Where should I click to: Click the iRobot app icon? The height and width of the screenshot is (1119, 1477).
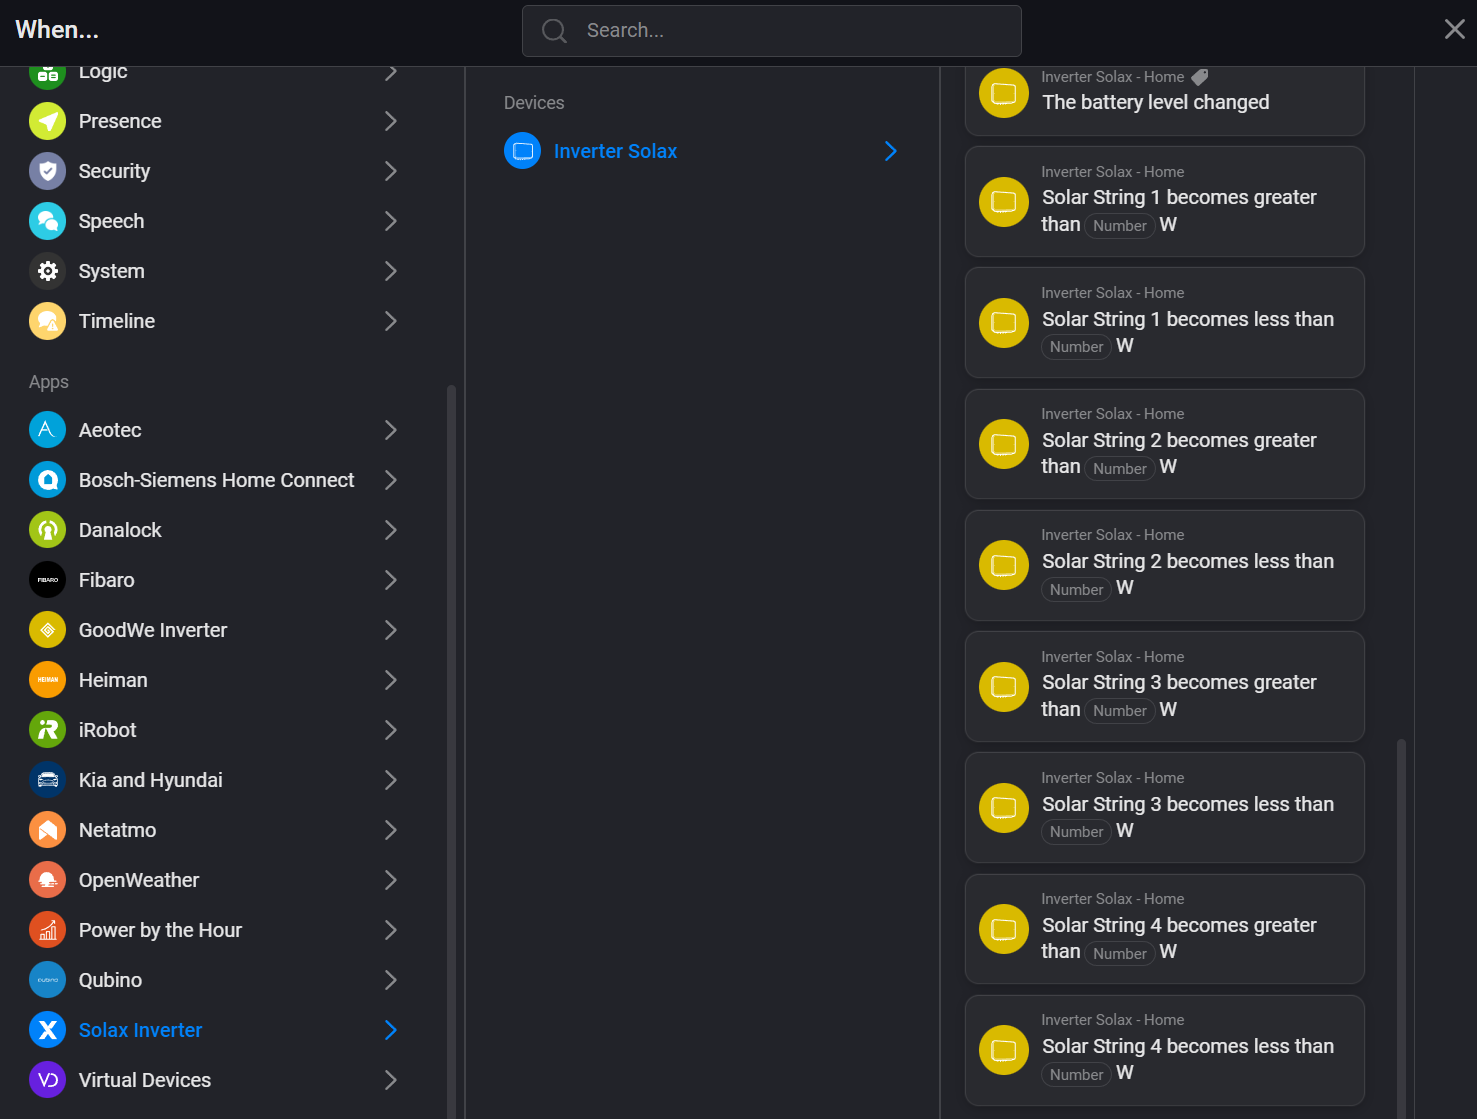click(47, 730)
